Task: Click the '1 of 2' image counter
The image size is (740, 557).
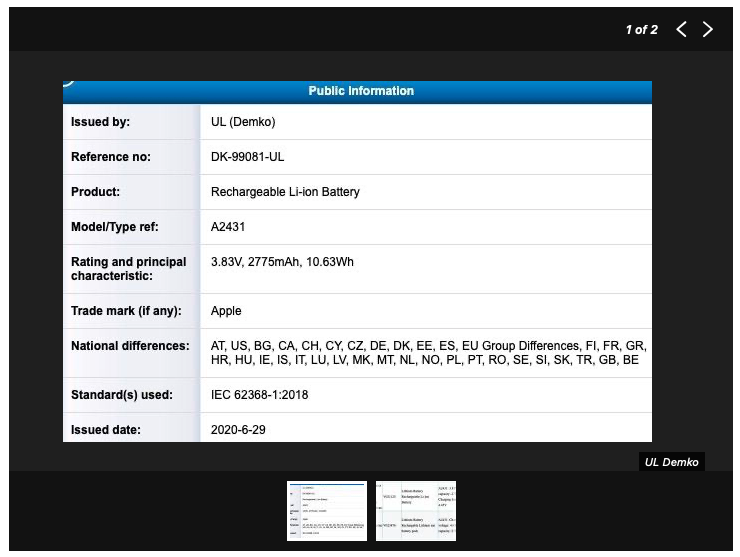Action: tap(641, 30)
